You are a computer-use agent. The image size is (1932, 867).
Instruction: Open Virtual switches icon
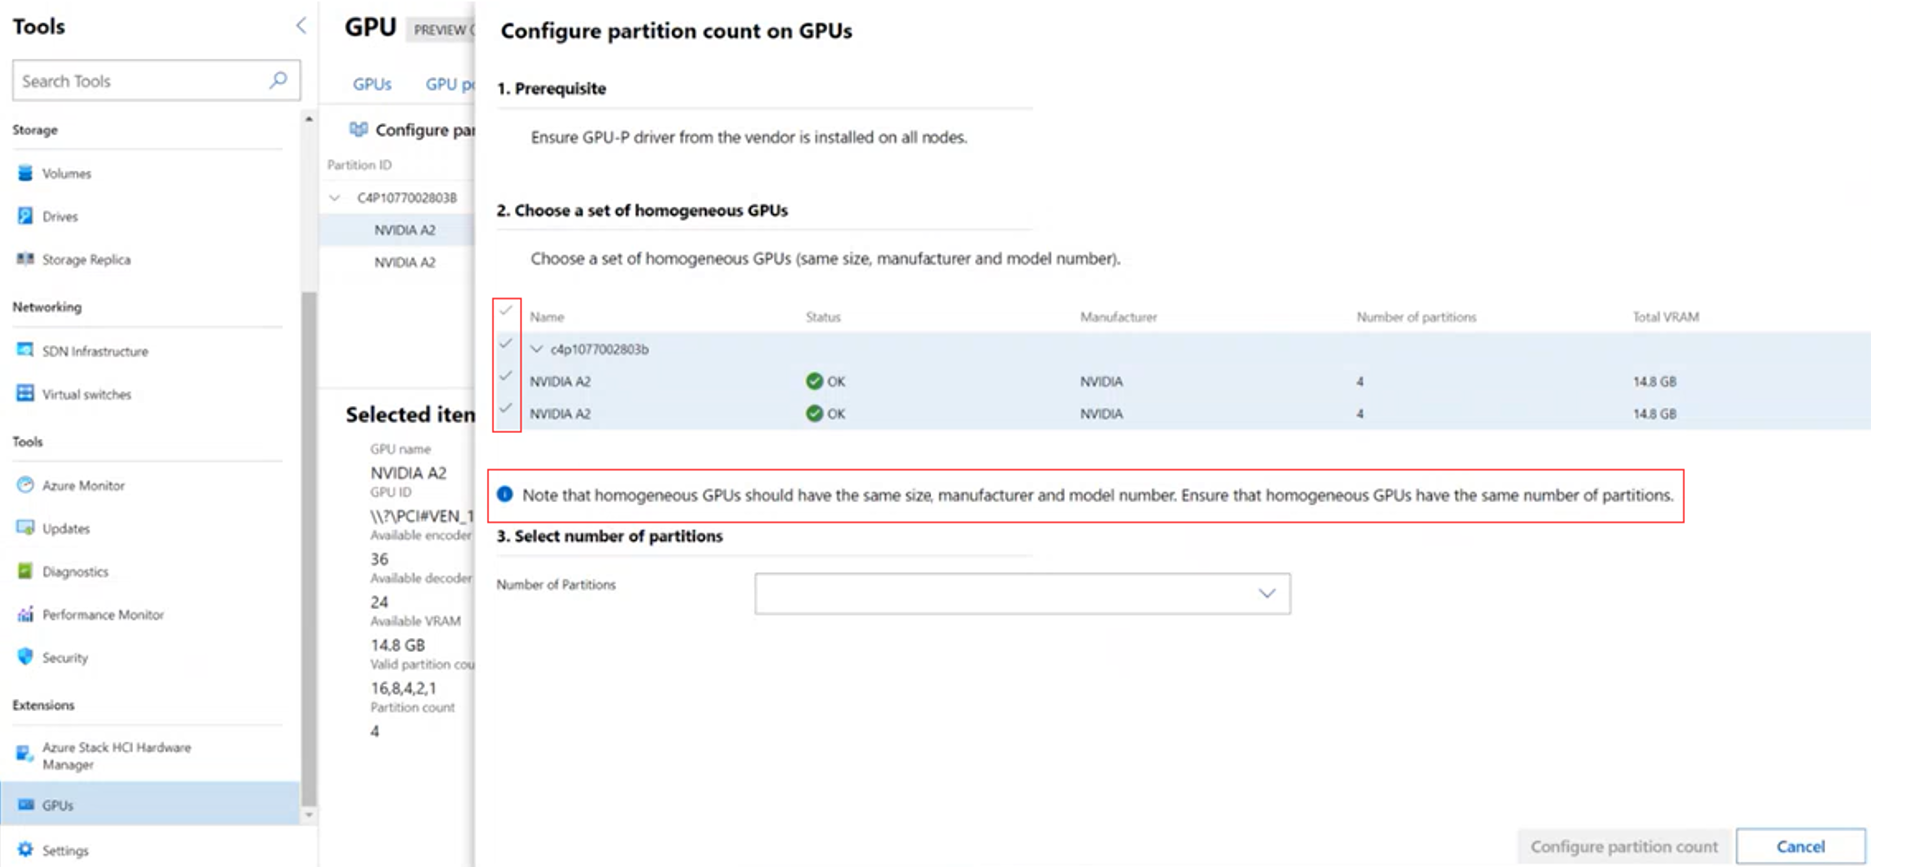(25, 393)
